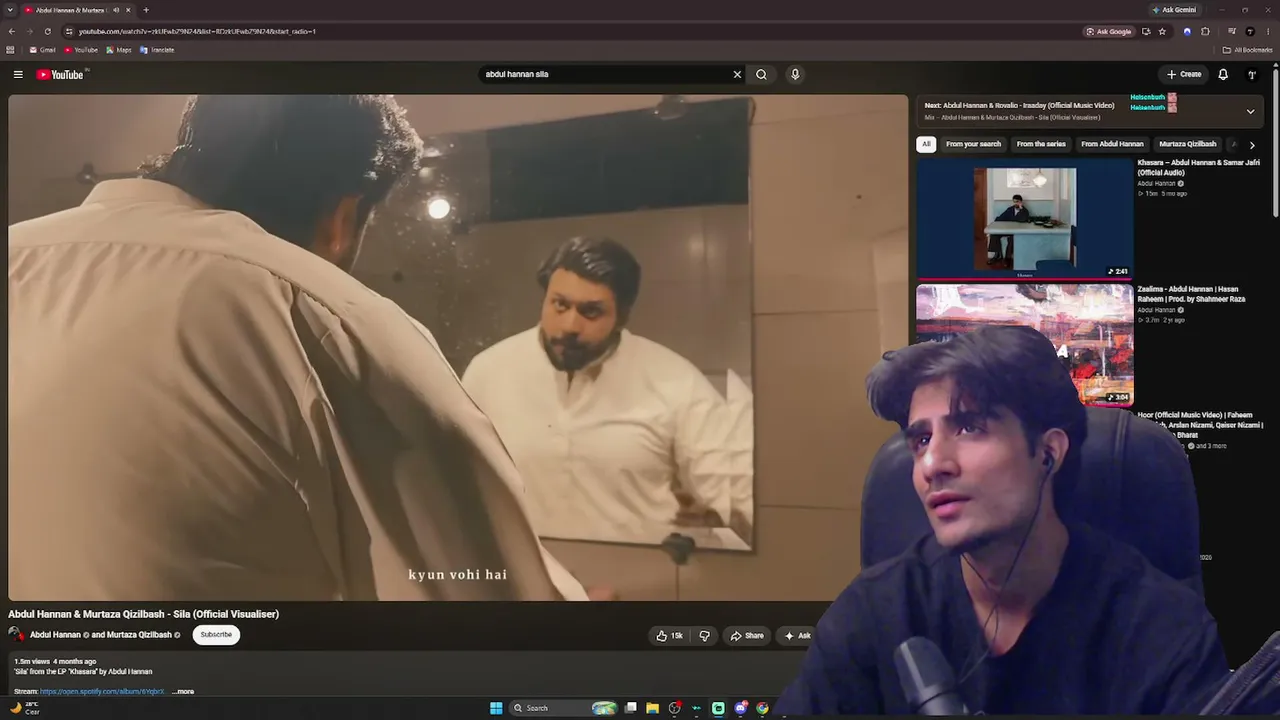The height and width of the screenshot is (720, 1280).
Task: Select the Murtaza Qizilbash chip
Action: [x=1188, y=144]
